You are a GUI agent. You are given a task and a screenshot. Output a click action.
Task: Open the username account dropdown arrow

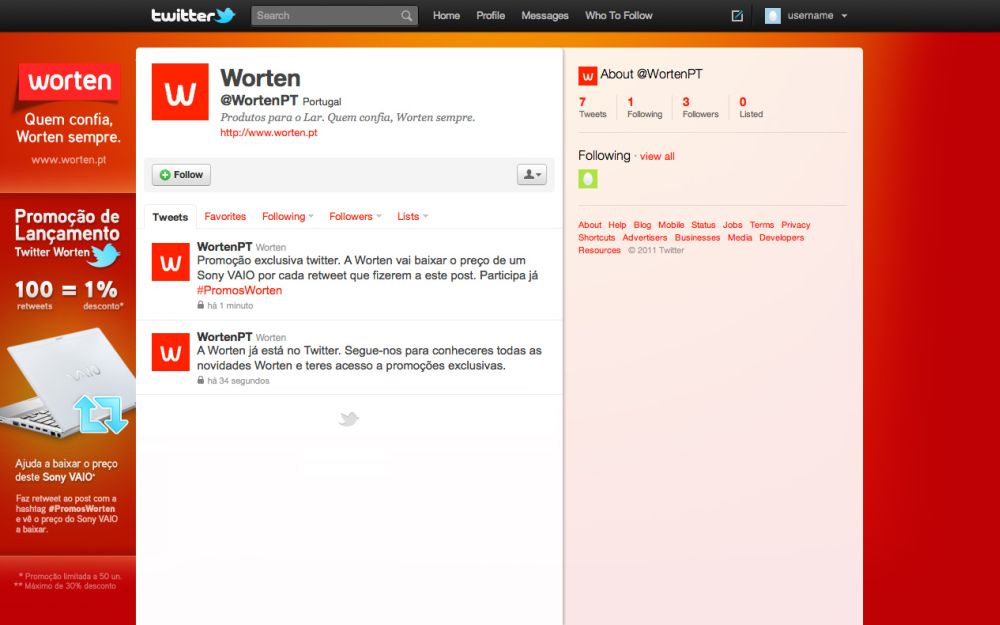(844, 16)
